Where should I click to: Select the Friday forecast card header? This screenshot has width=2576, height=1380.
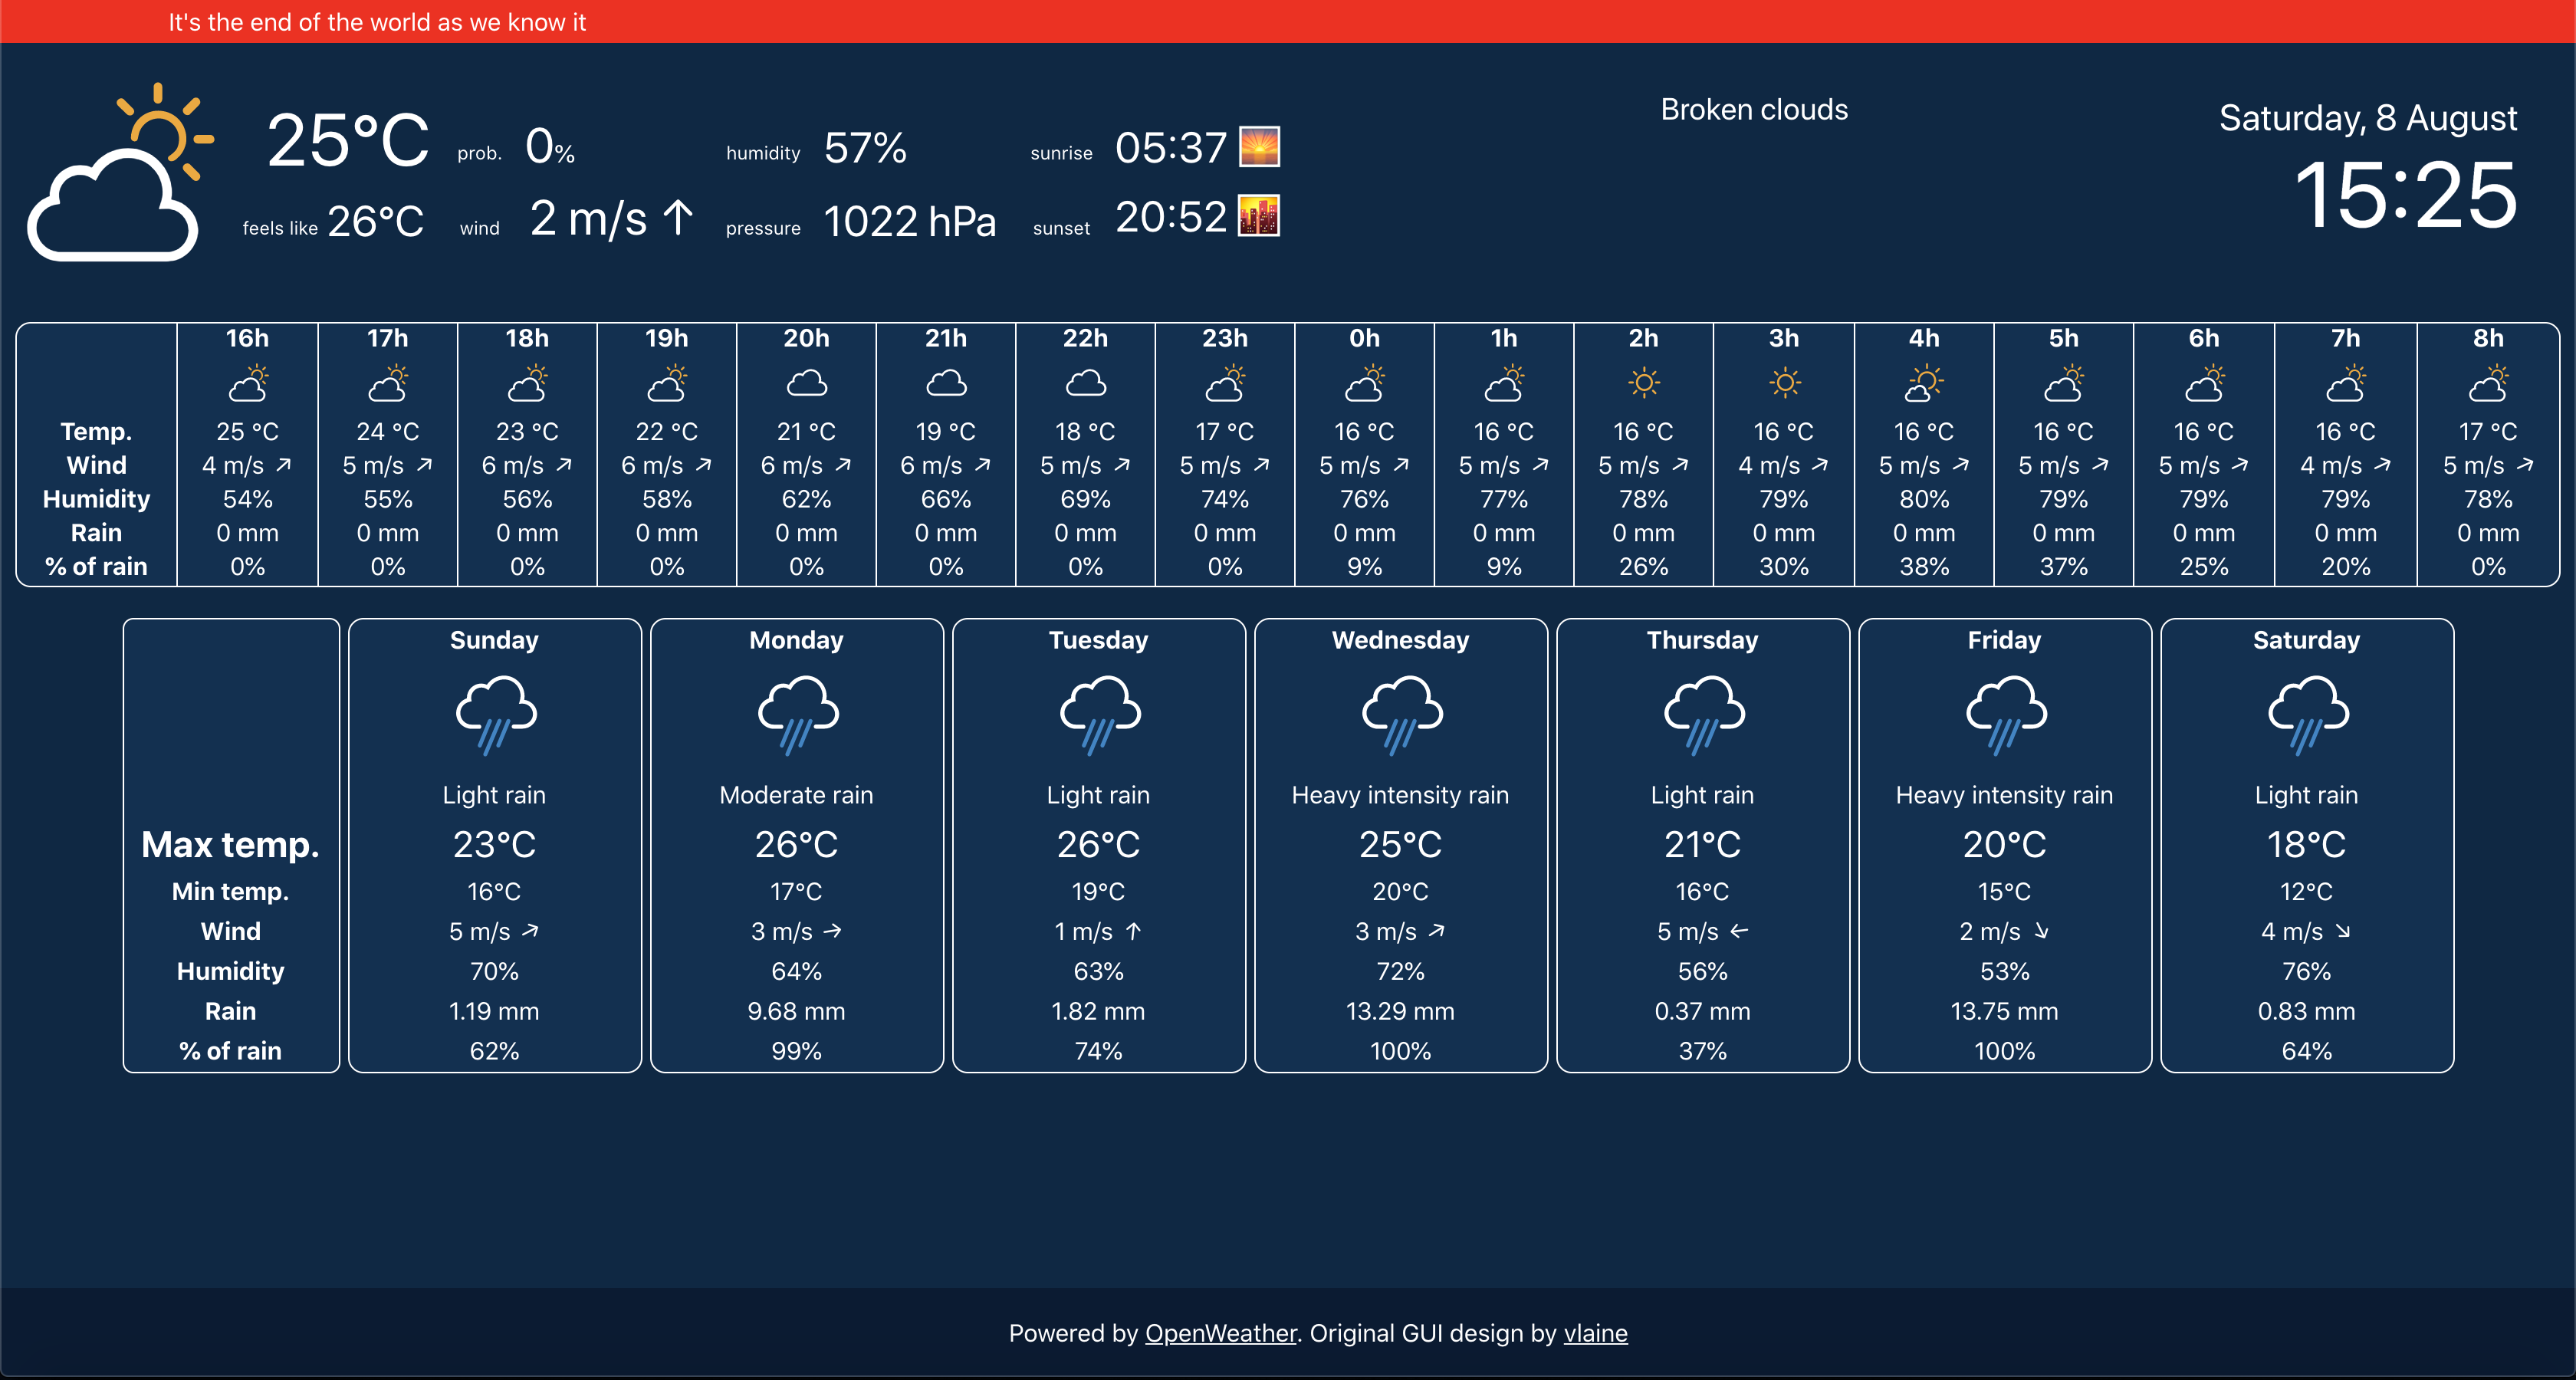tap(2004, 640)
